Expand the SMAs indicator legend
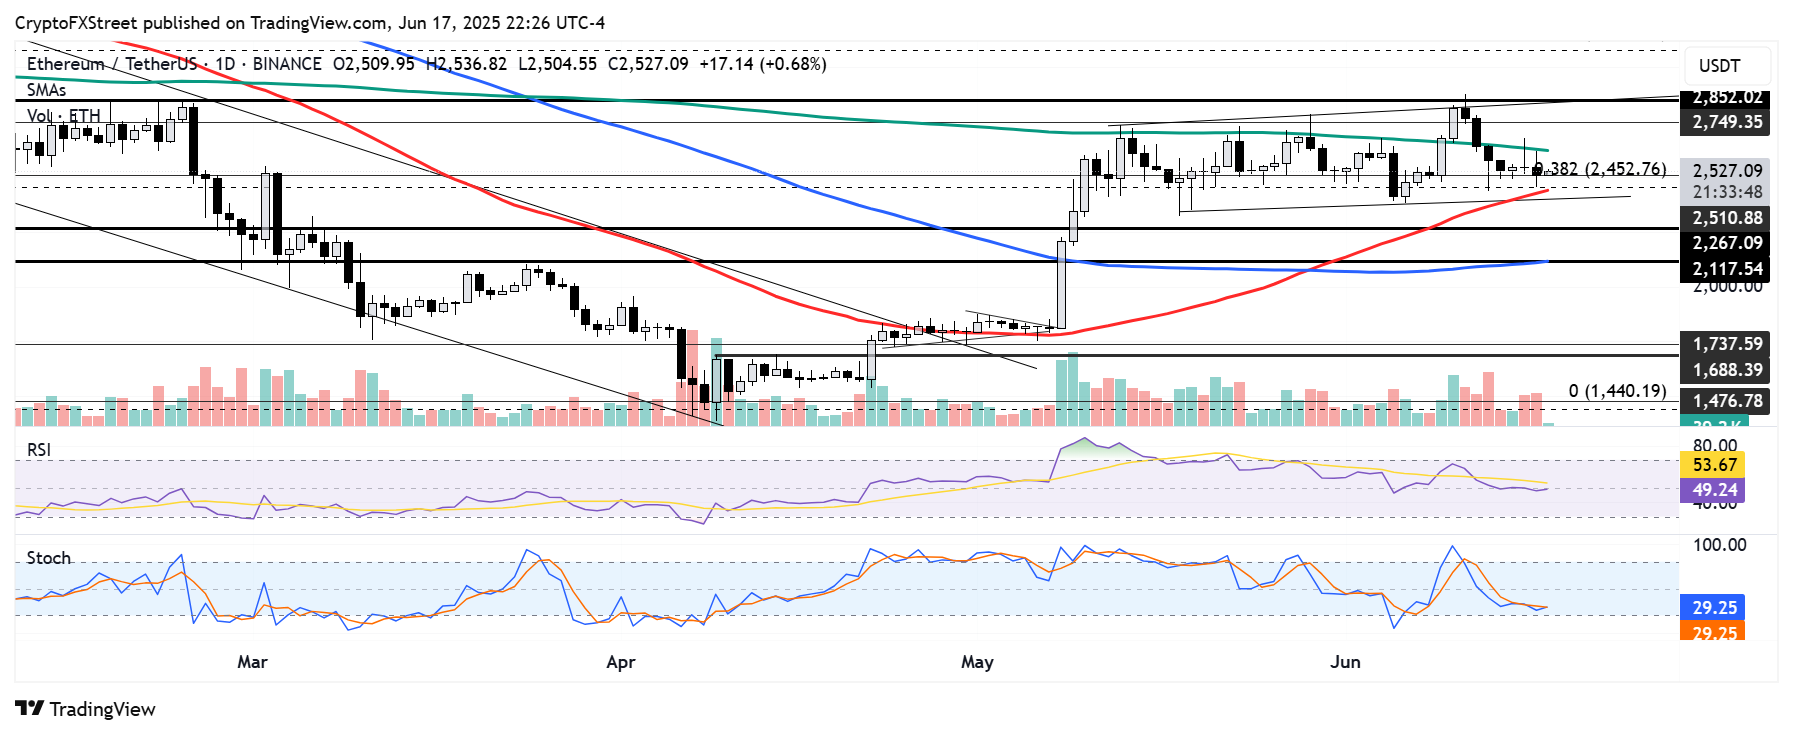The height and width of the screenshot is (735, 1793). click(x=47, y=90)
